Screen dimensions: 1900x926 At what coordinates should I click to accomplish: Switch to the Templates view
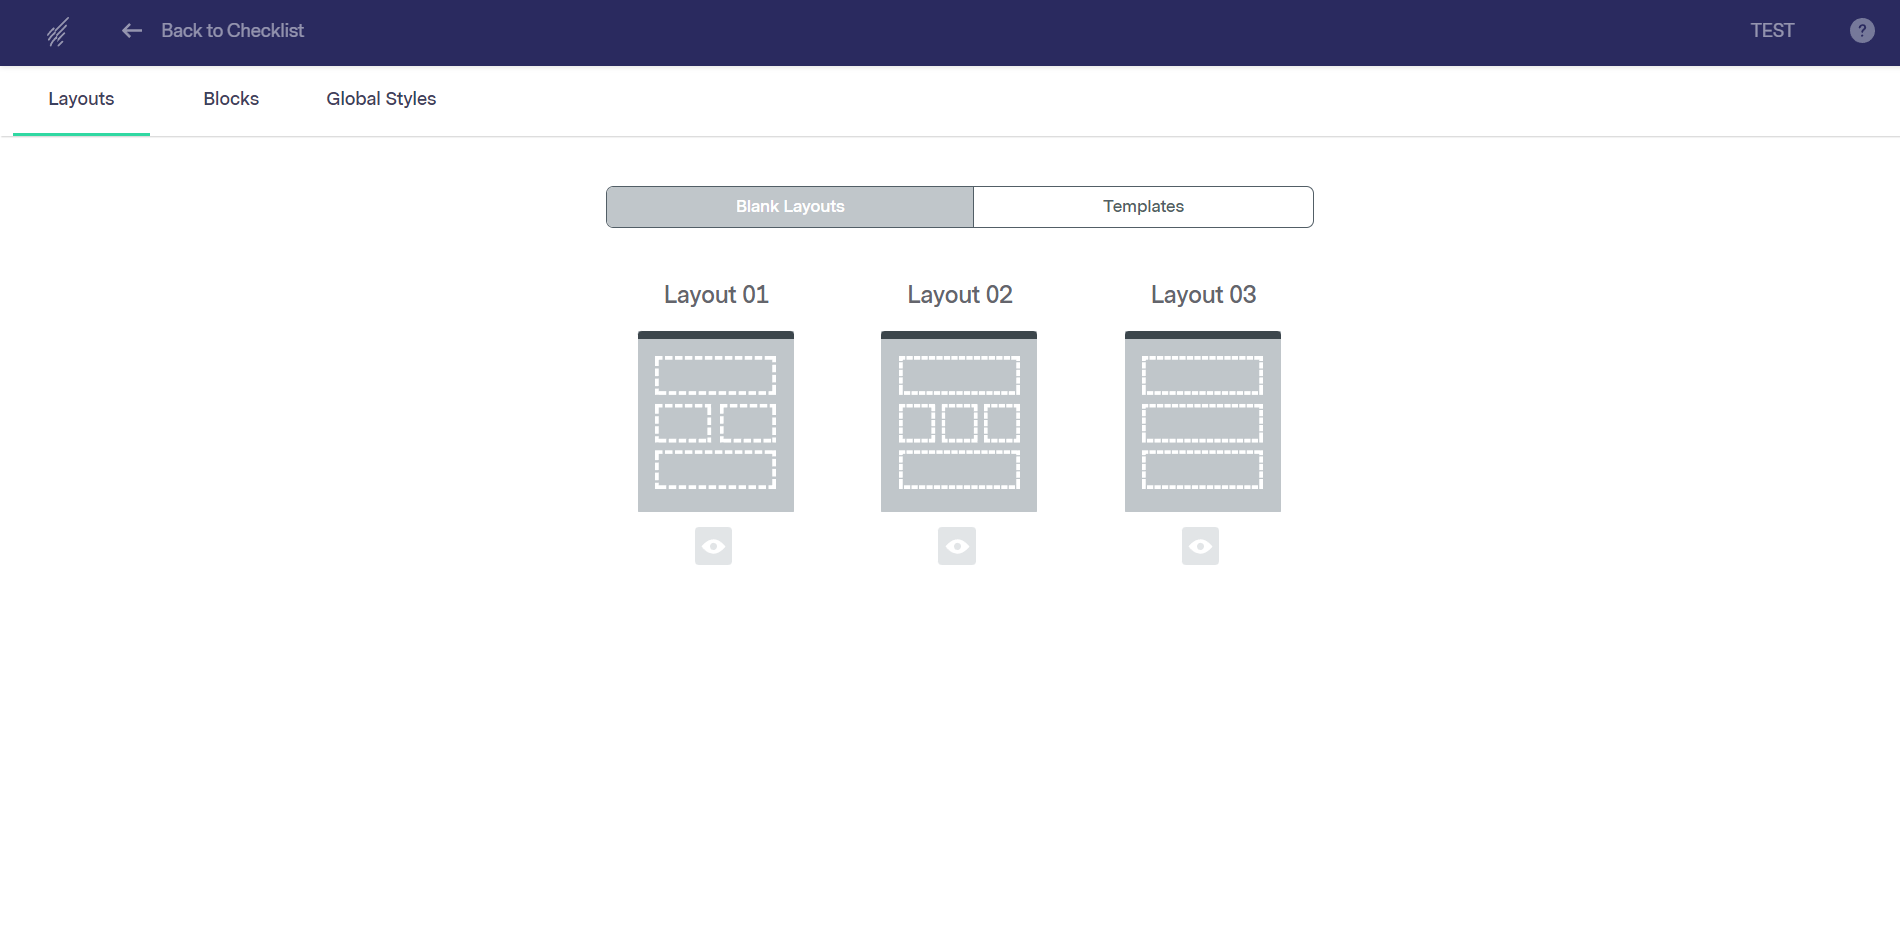(1143, 207)
